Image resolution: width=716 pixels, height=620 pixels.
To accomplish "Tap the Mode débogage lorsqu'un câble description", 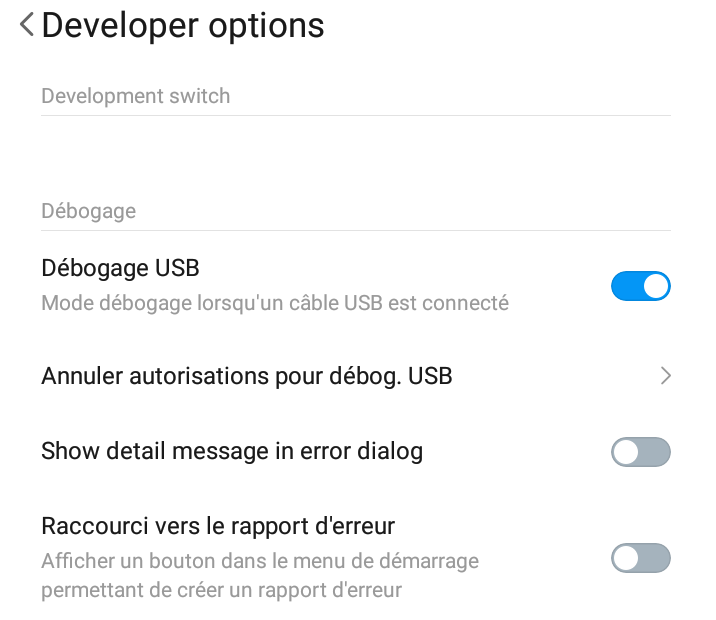I will click(x=275, y=303).
